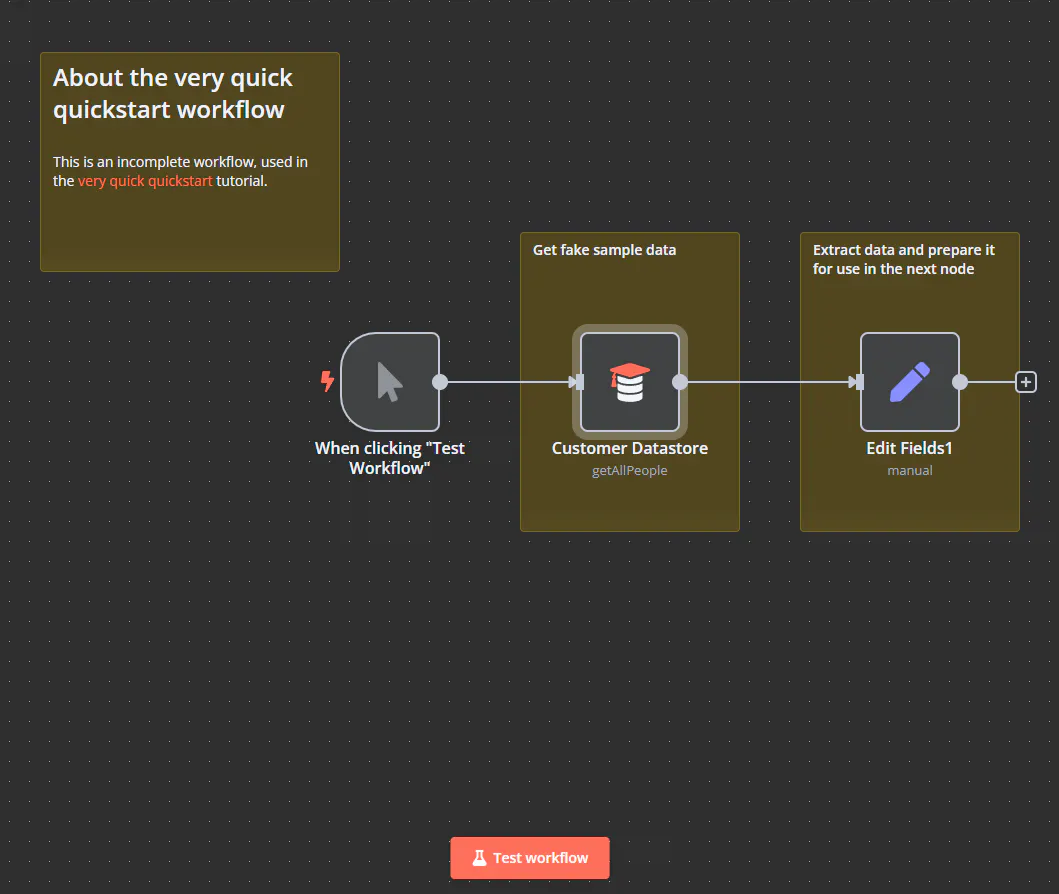The height and width of the screenshot is (894, 1059).
Task: Click the "Edit Fields1" node label
Action: click(910, 448)
